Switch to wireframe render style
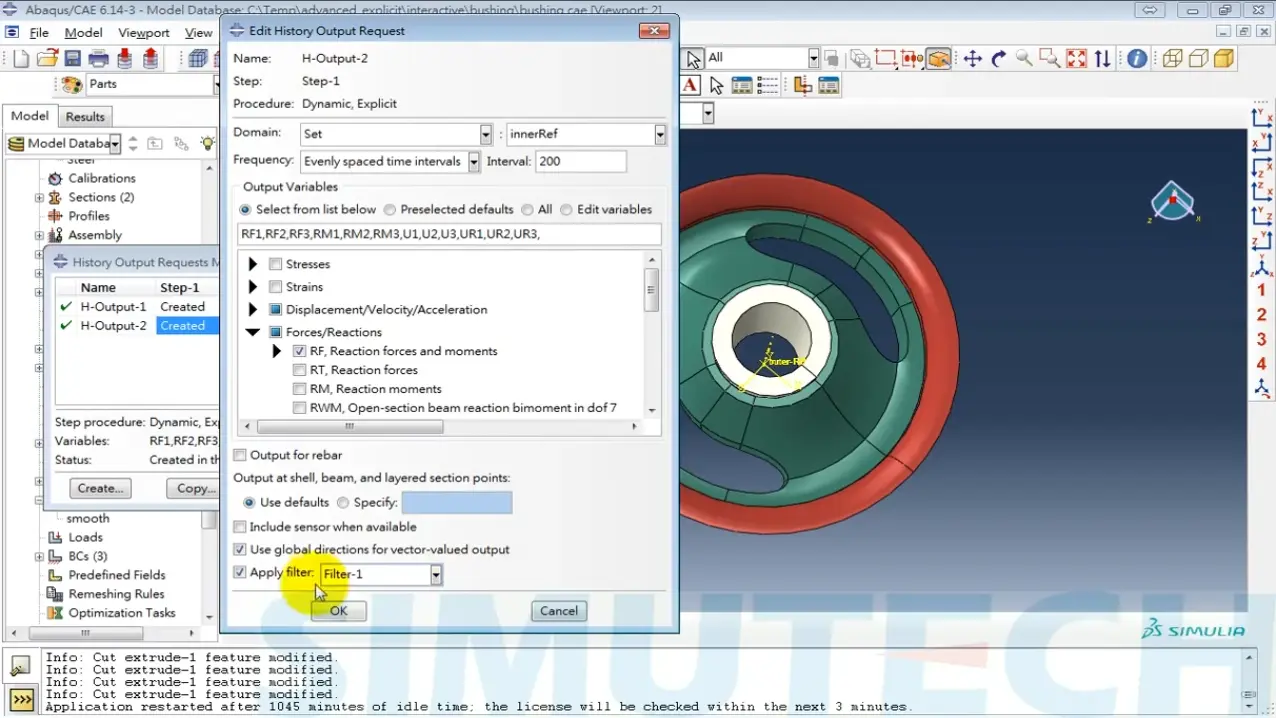The width and height of the screenshot is (1276, 718). [1172, 59]
